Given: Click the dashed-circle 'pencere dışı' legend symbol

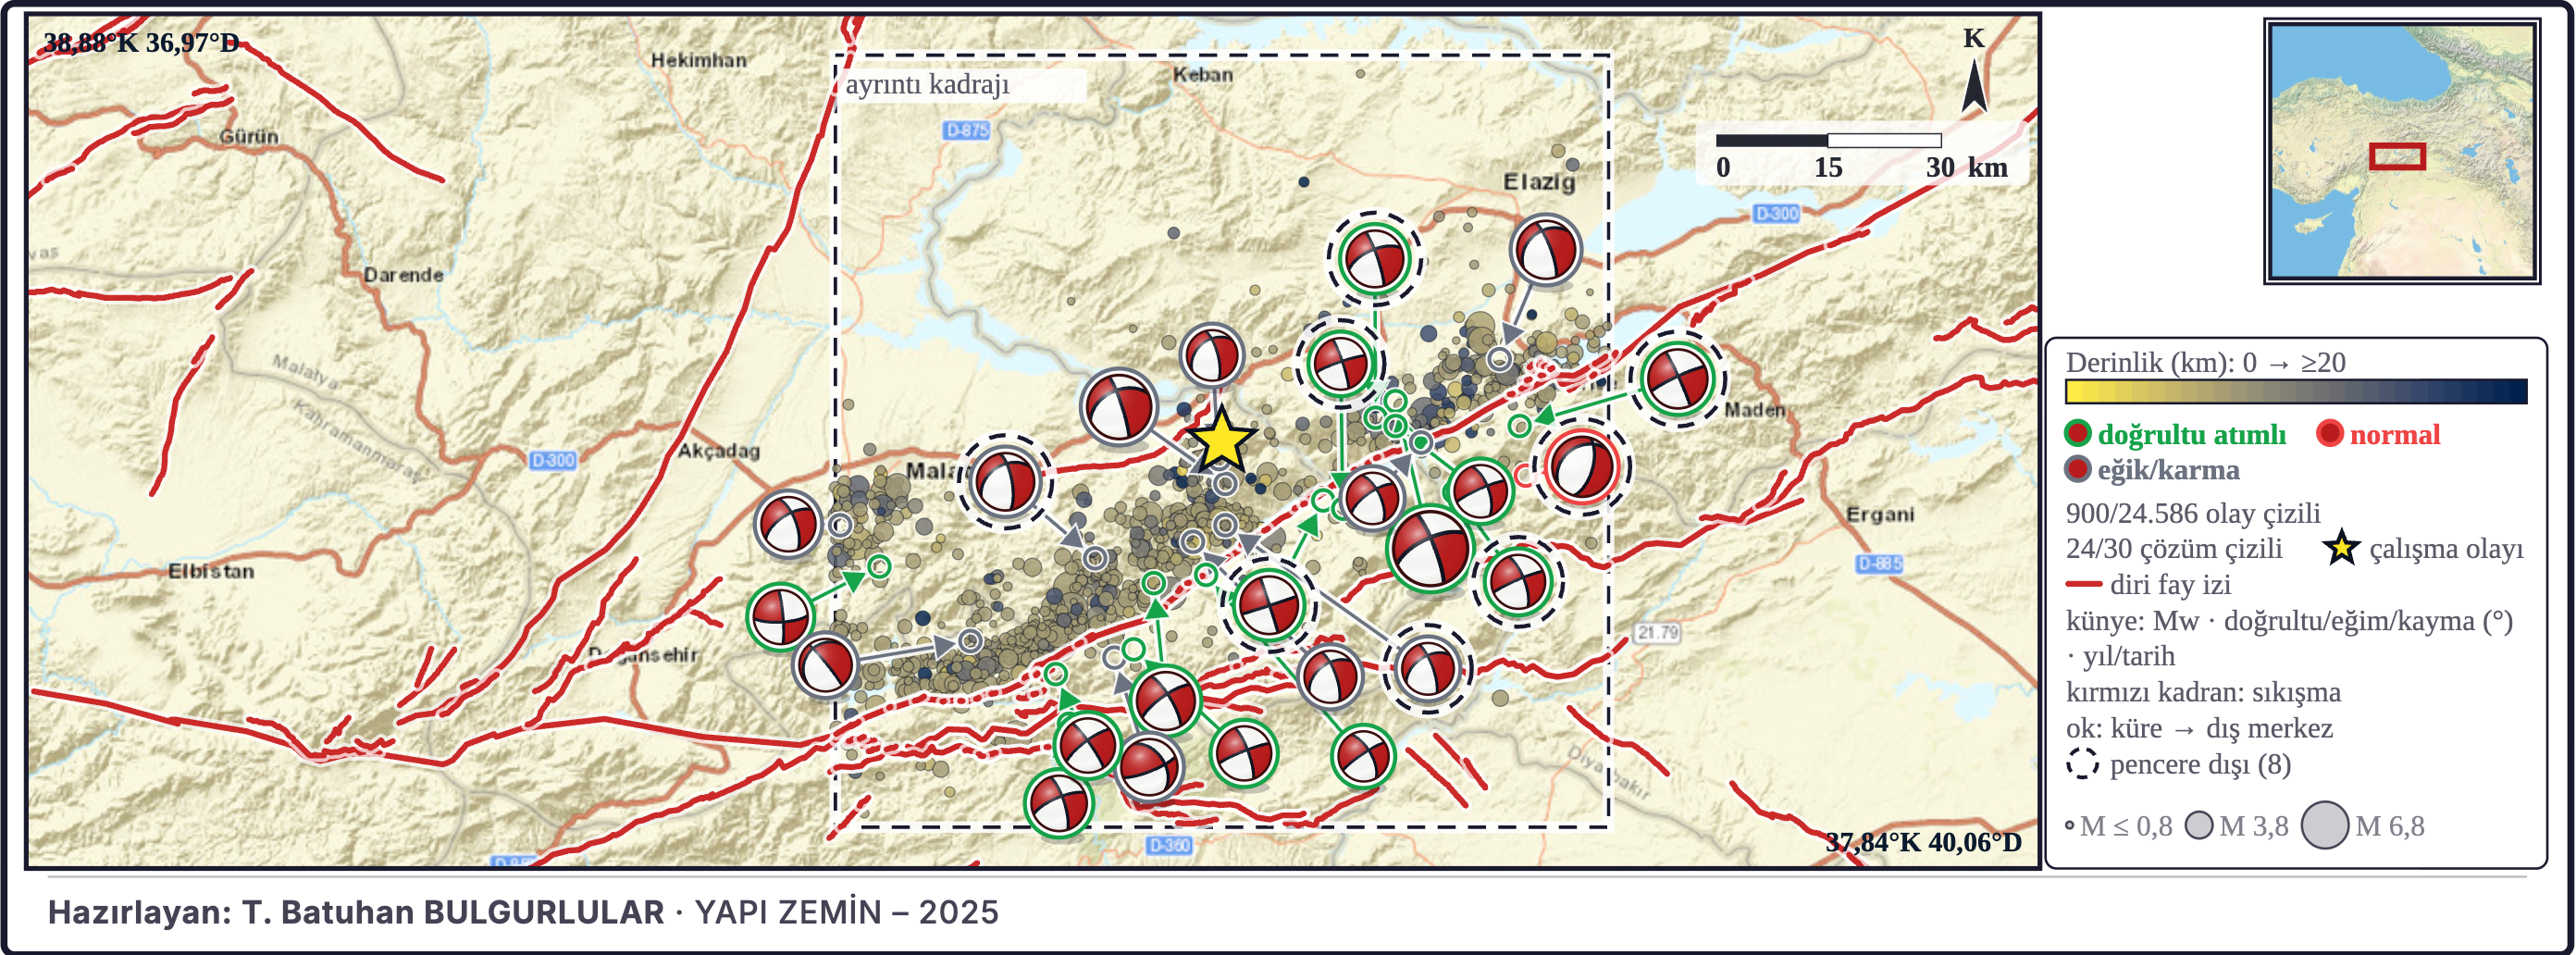Looking at the screenshot, I should tap(2082, 764).
